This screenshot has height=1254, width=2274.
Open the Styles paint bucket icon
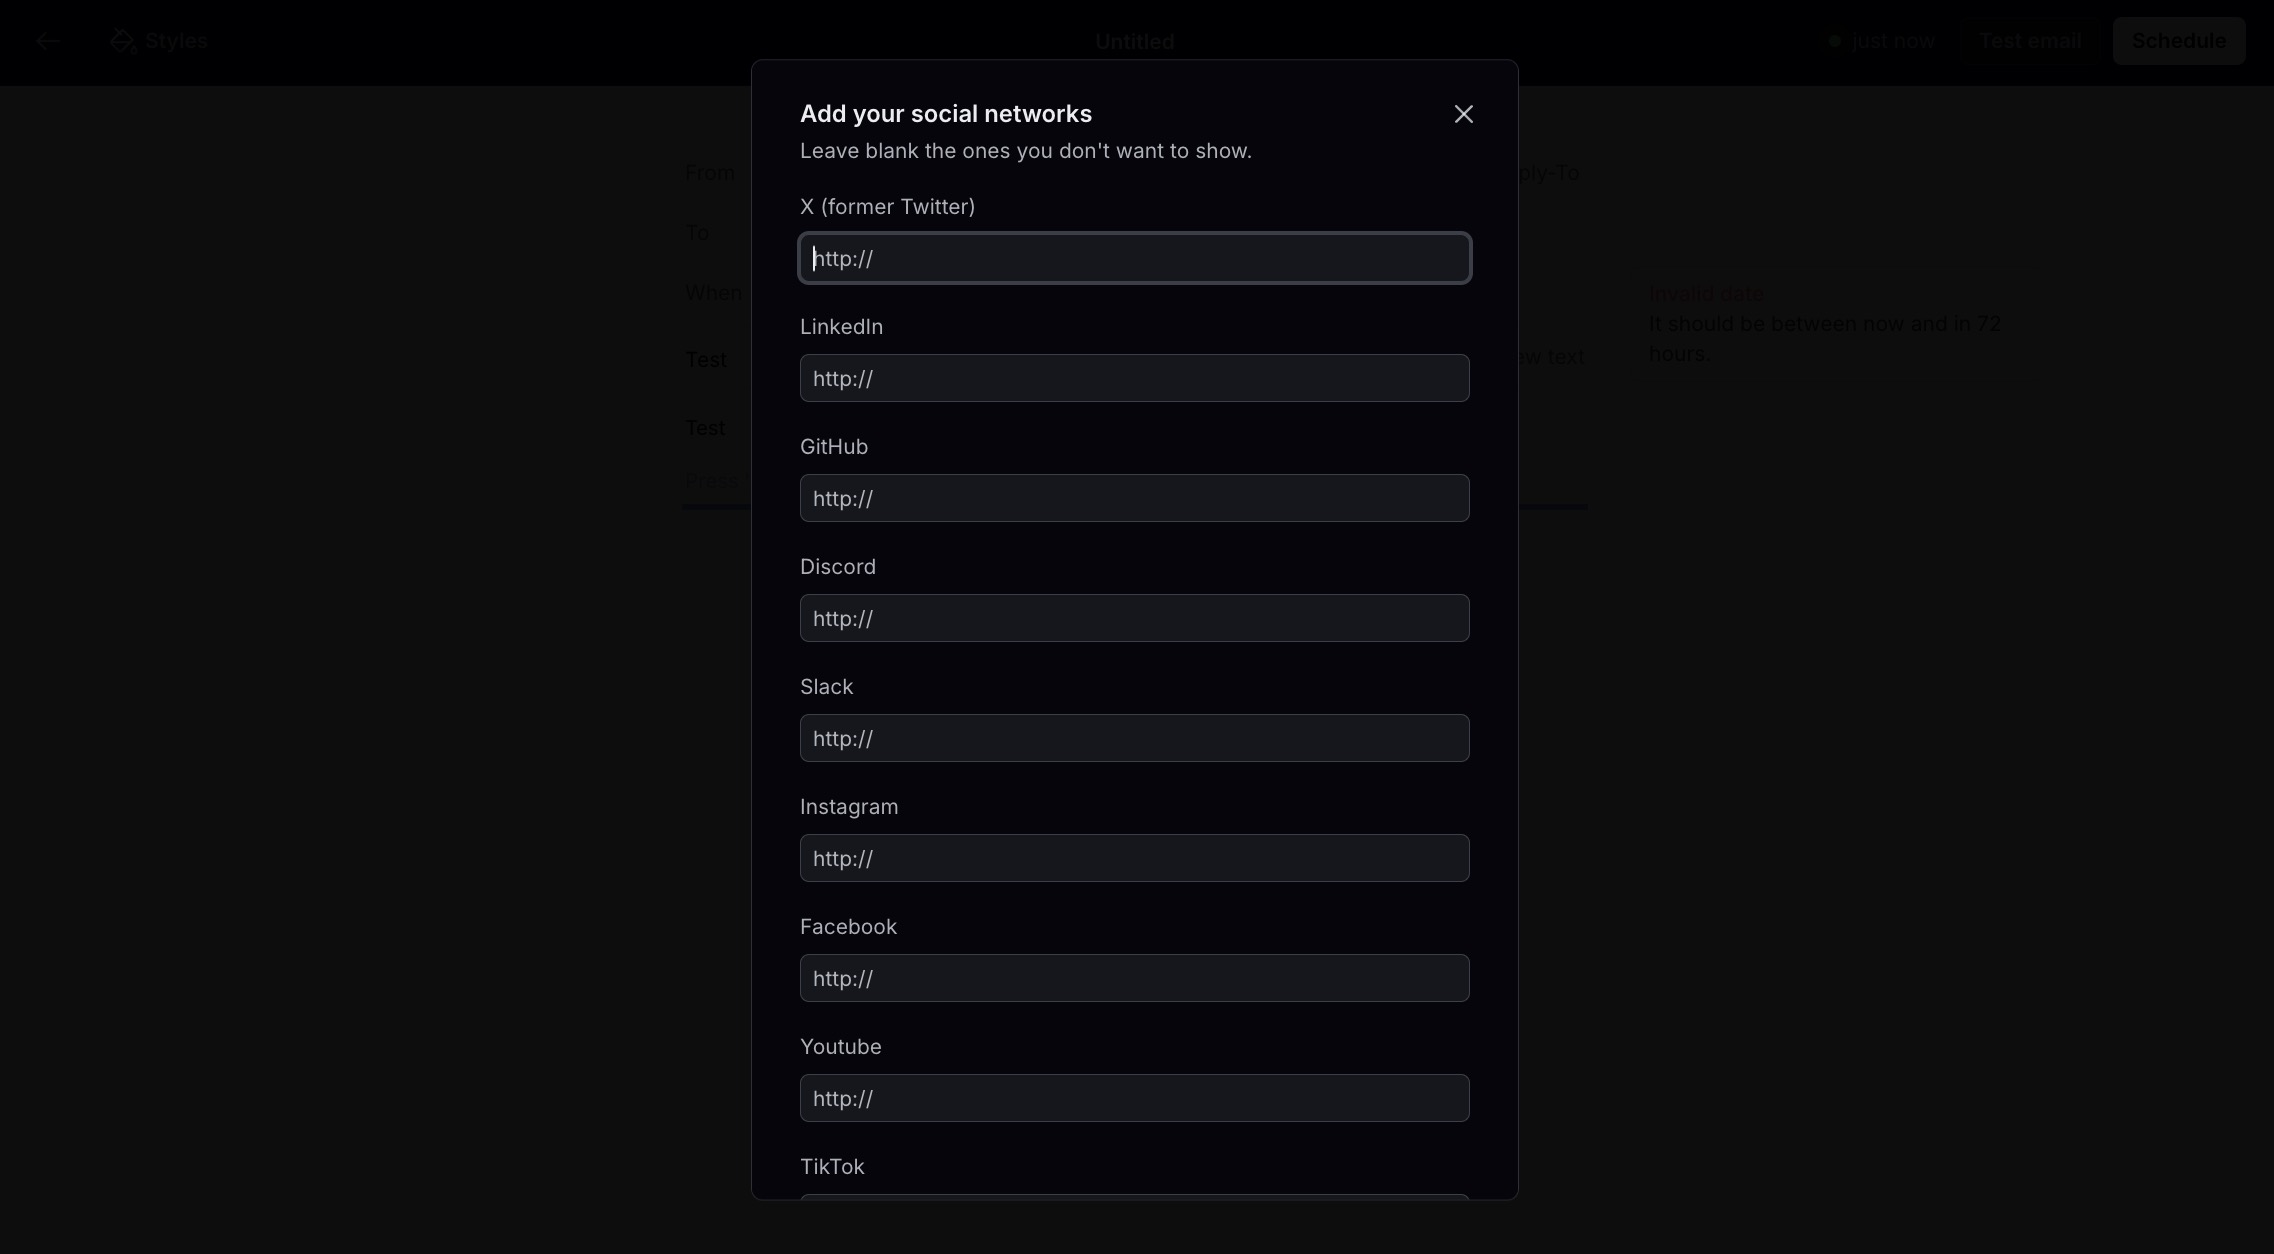[123, 41]
